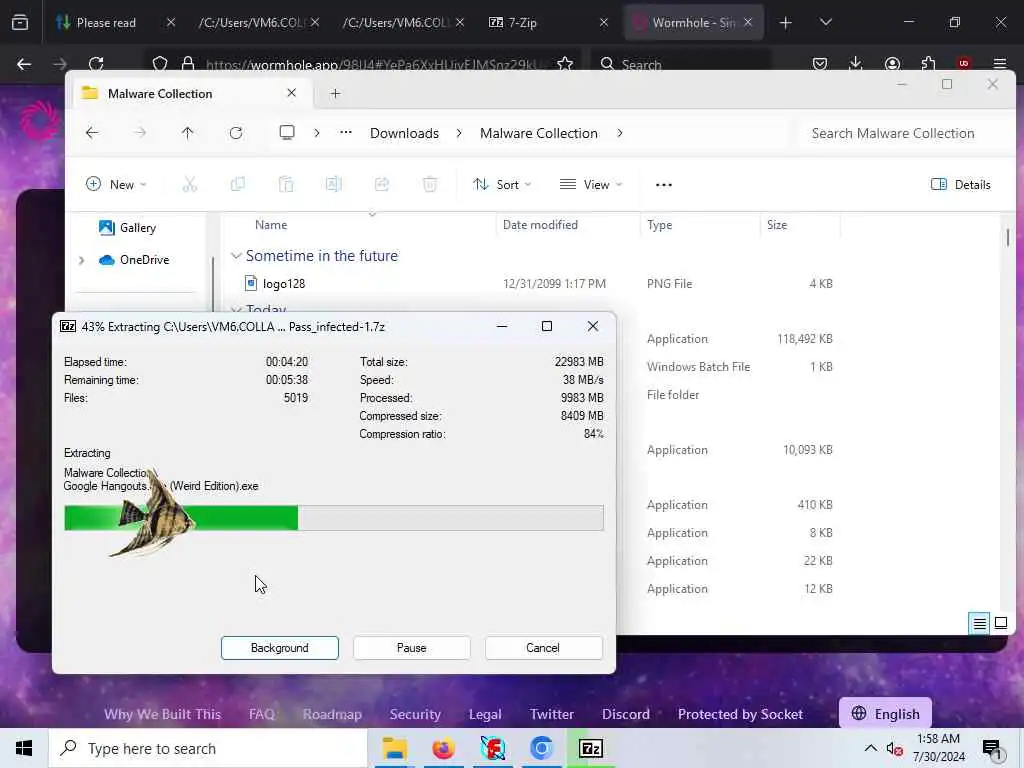Image resolution: width=1024 pixels, height=768 pixels.
Task: Open the Sort dropdown menu
Action: (502, 185)
